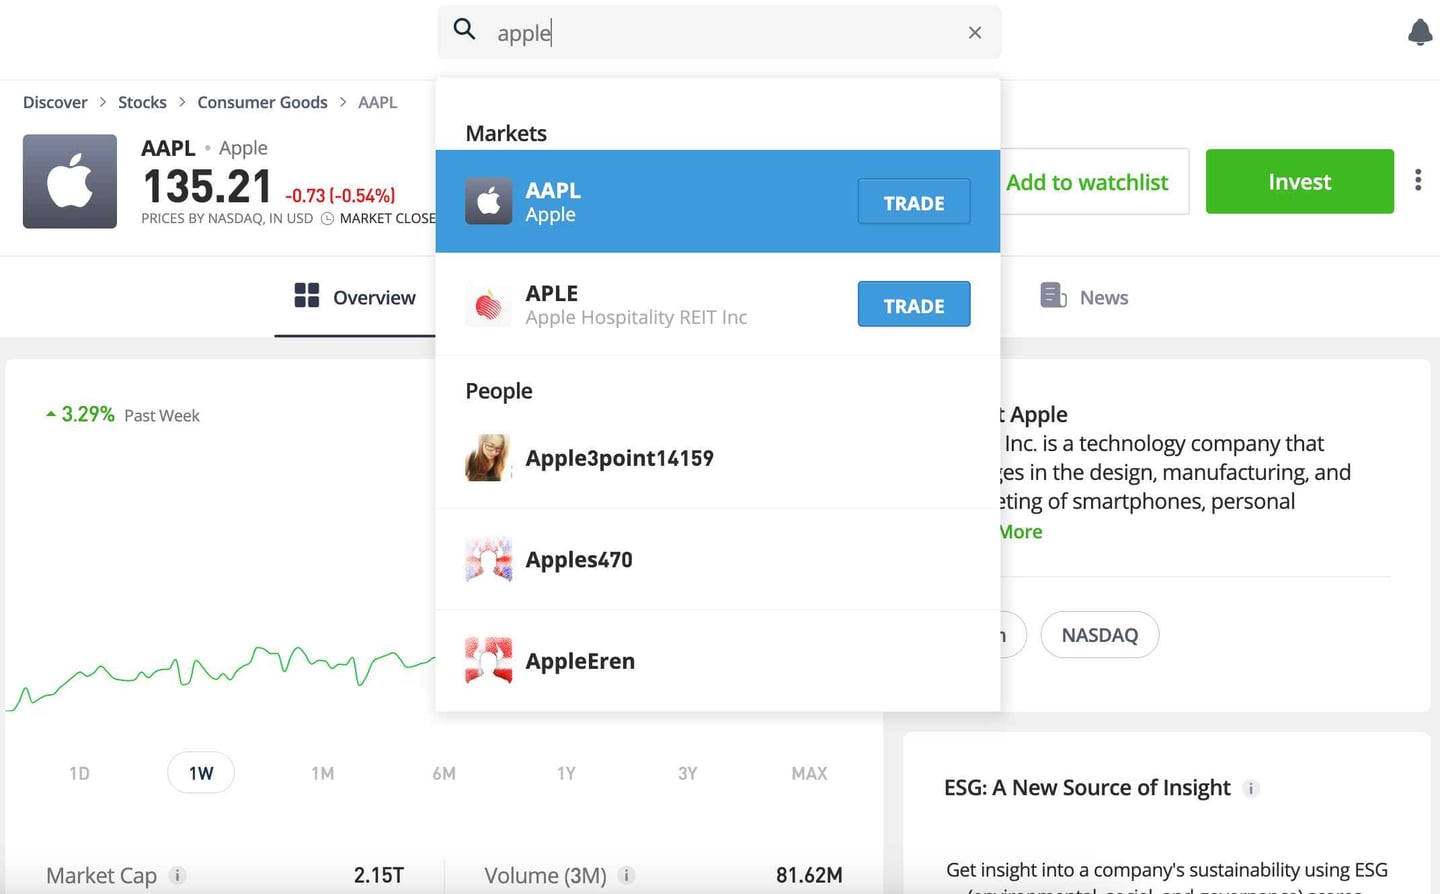The height and width of the screenshot is (894, 1440).
Task: Open the Discover breadcrumb link
Action: [55, 101]
